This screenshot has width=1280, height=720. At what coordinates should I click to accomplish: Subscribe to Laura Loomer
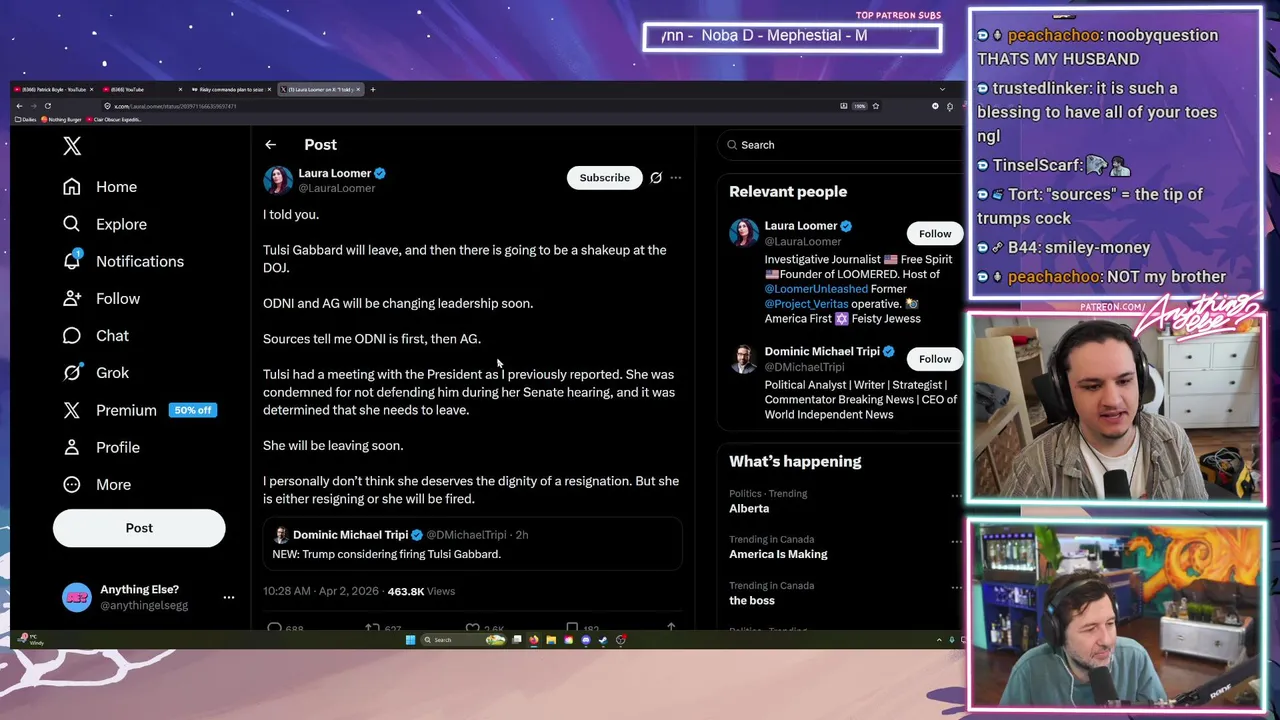604,177
